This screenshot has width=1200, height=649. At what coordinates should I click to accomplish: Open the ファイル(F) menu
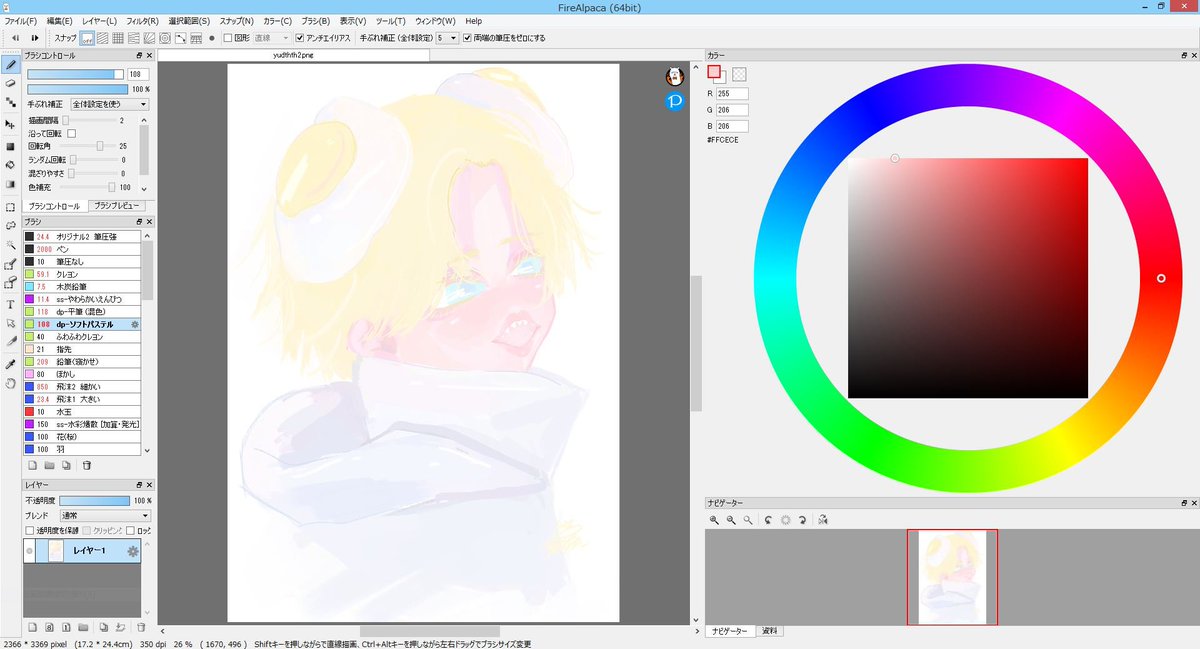(21, 21)
